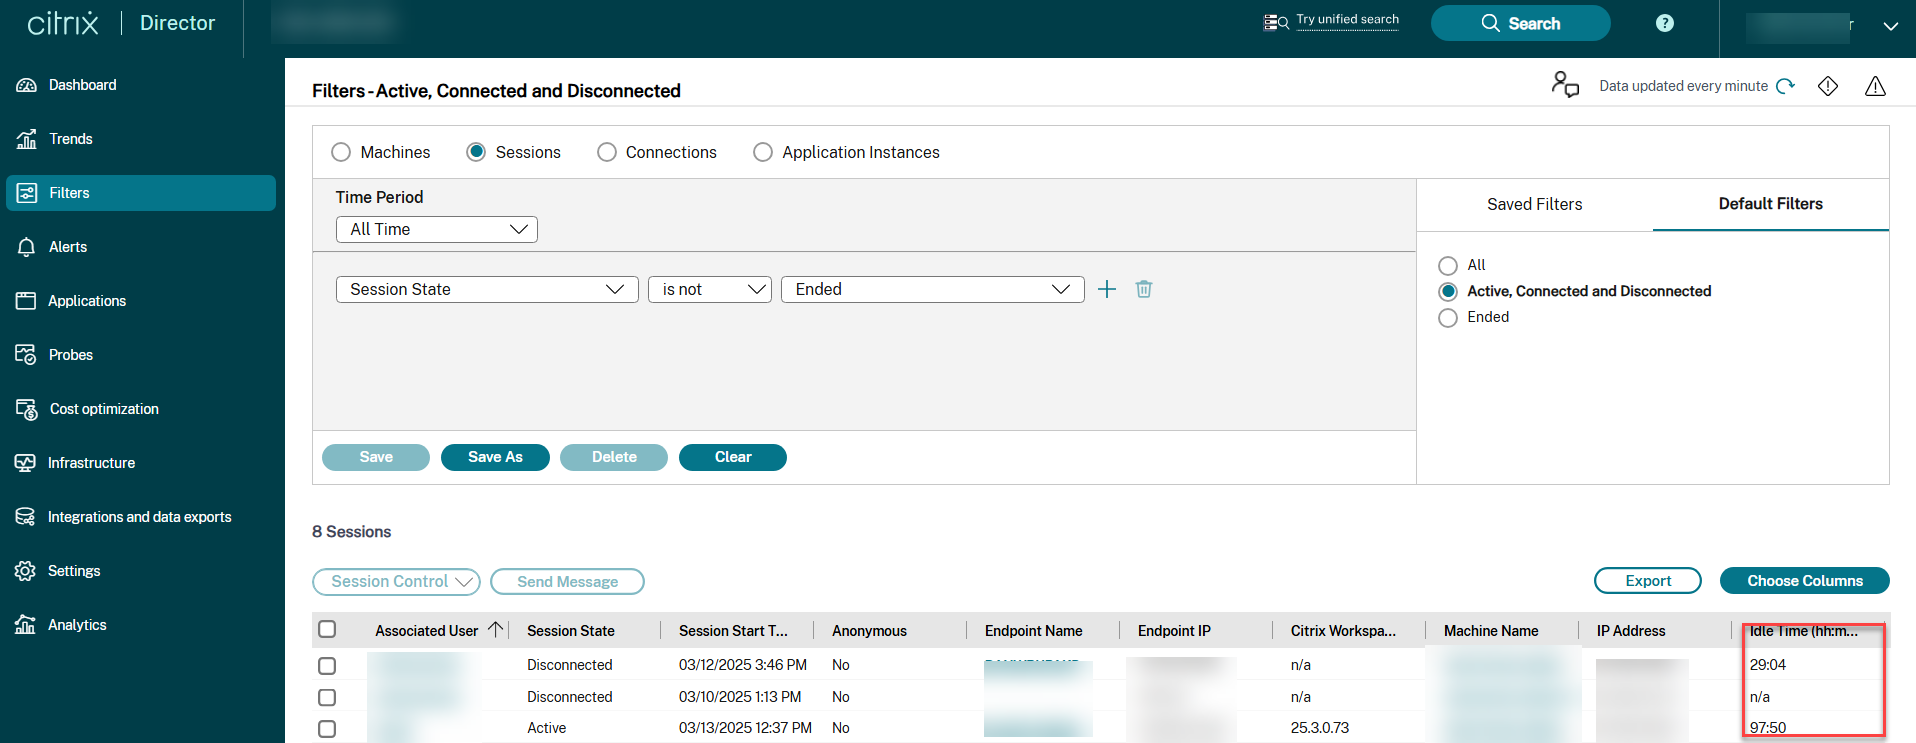This screenshot has width=1916, height=743.
Task: Click the warning triangle alerts icon
Action: tap(1875, 86)
